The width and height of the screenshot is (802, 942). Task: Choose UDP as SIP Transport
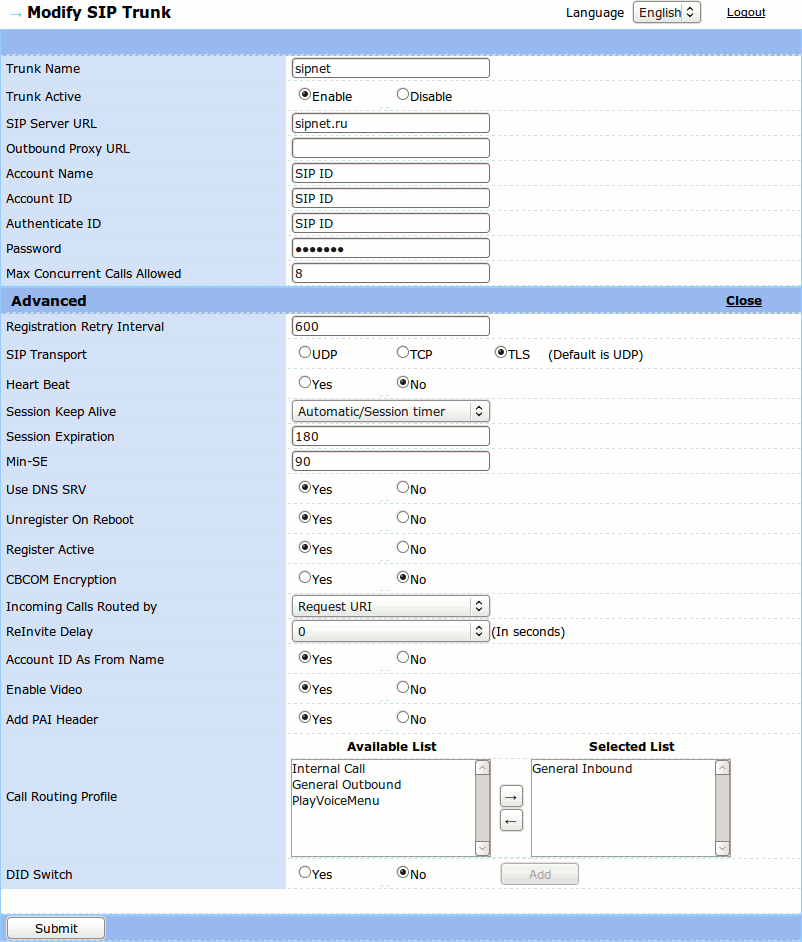(305, 352)
